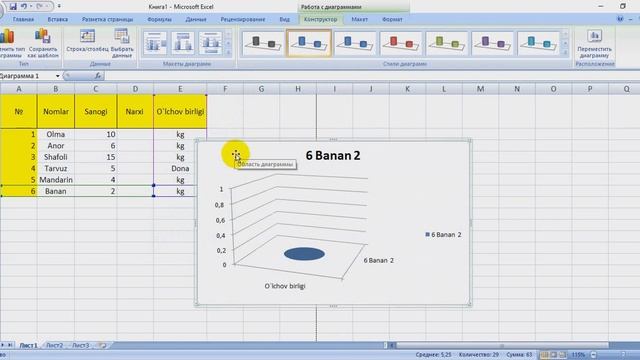The image size is (640, 360).
Task: Switch to the Формат chart tab
Action: (392, 19)
